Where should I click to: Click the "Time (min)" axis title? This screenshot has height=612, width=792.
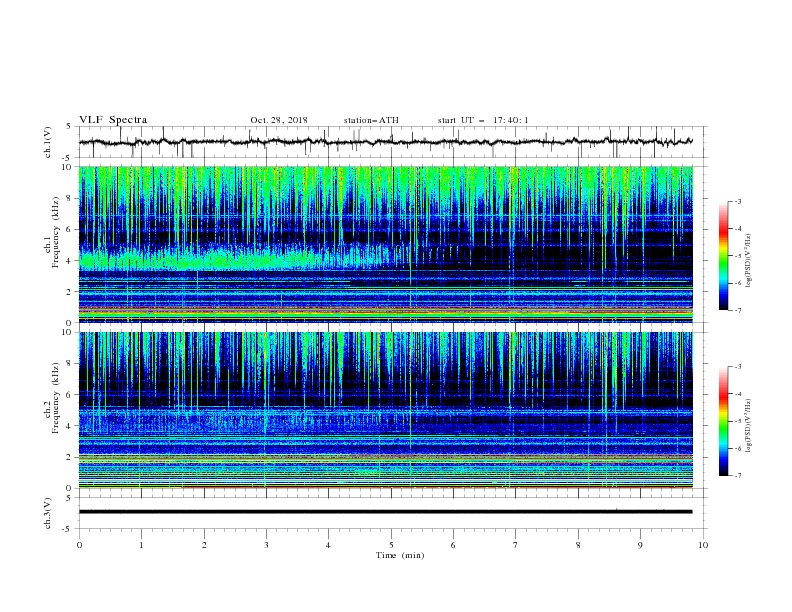coord(400,555)
